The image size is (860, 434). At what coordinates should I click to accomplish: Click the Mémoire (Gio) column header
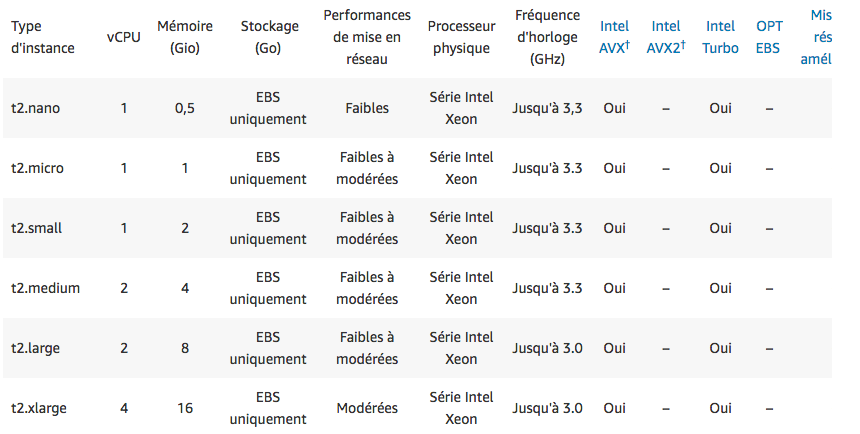185,37
